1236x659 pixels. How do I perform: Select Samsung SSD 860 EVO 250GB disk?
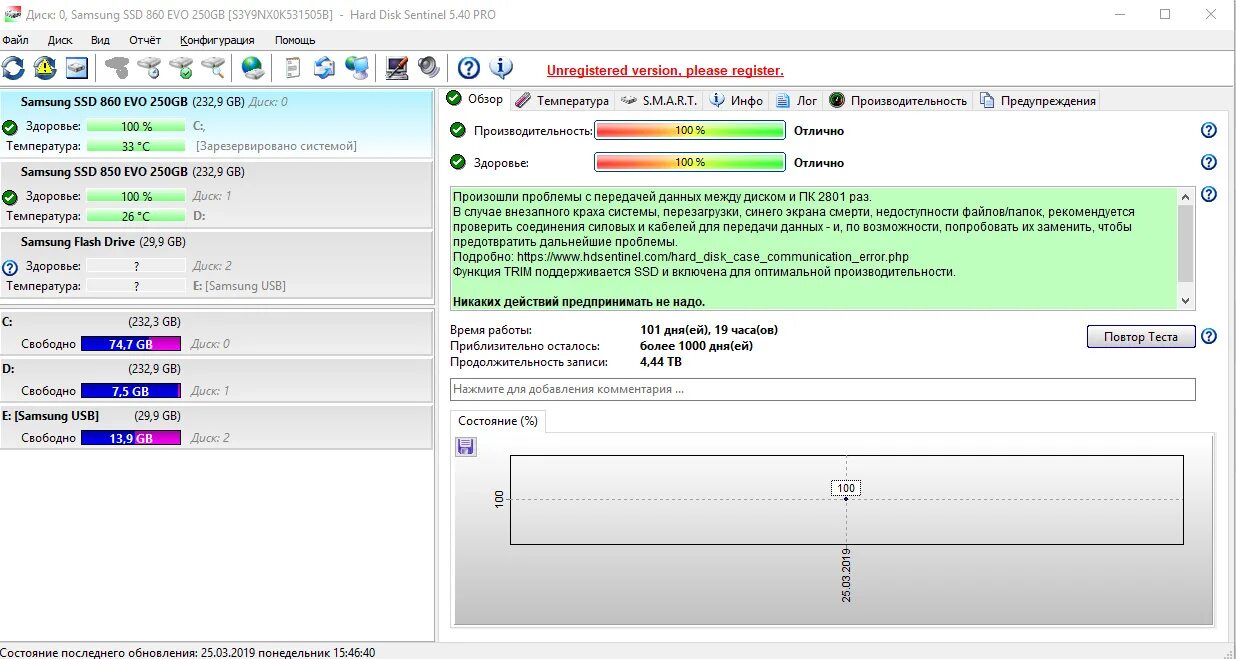tap(217, 123)
